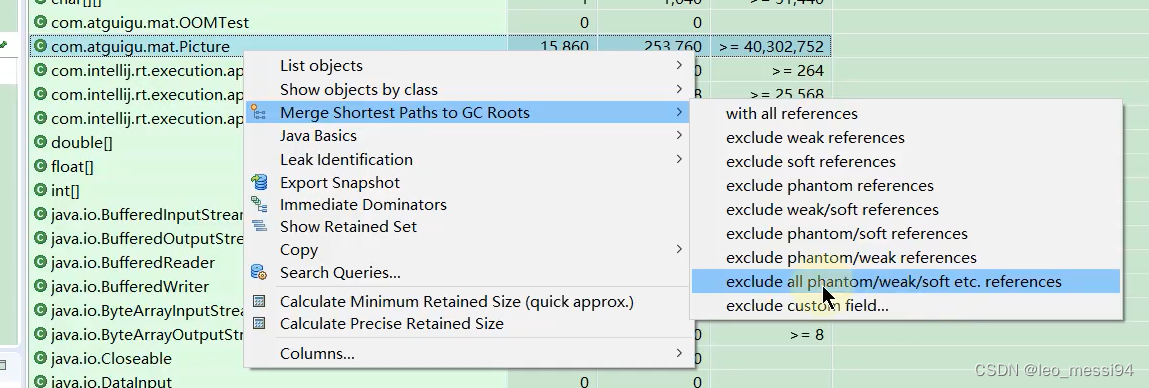
Task: Click the Calculate Minimum Retained Size icon
Action: click(x=259, y=301)
